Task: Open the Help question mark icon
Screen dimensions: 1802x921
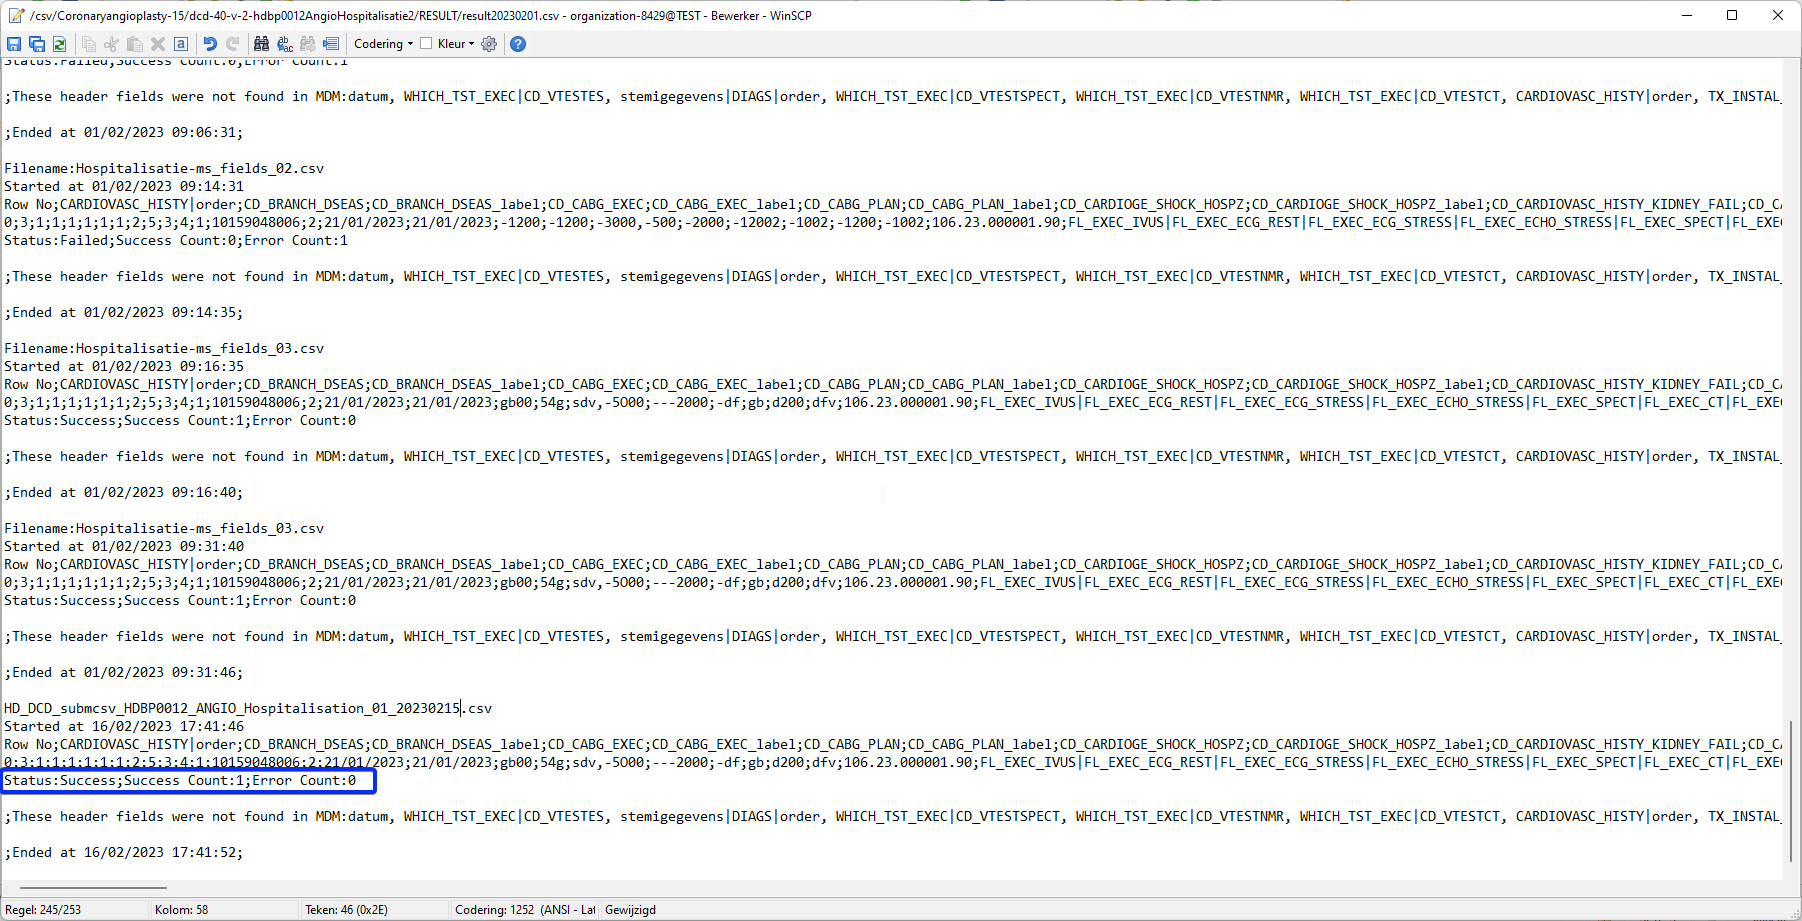Action: (517, 44)
